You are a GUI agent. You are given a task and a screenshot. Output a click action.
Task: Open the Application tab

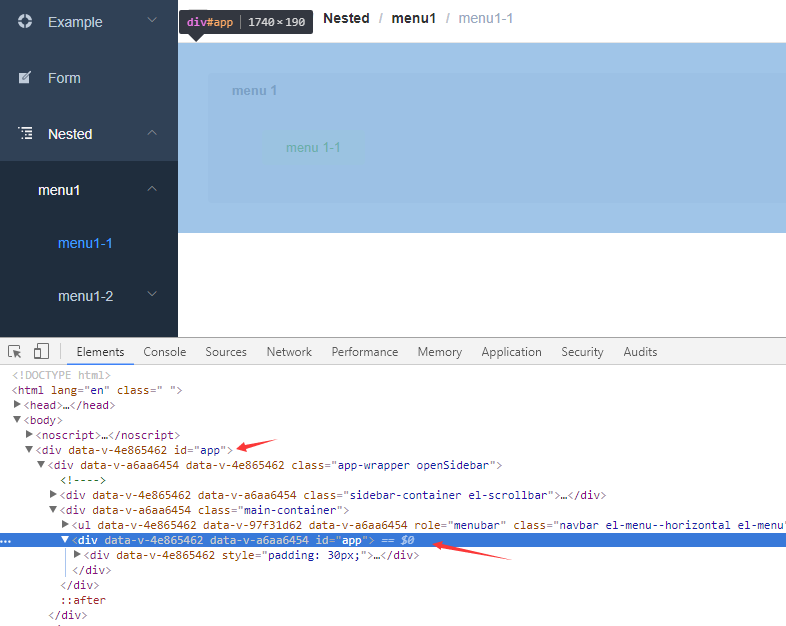[511, 352]
